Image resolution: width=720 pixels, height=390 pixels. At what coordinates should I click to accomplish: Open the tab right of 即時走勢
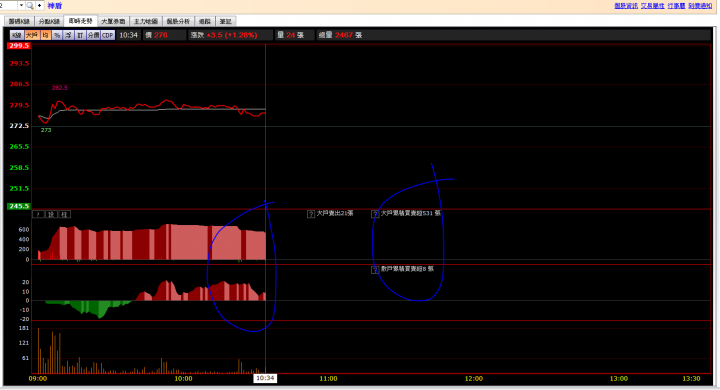pos(113,21)
